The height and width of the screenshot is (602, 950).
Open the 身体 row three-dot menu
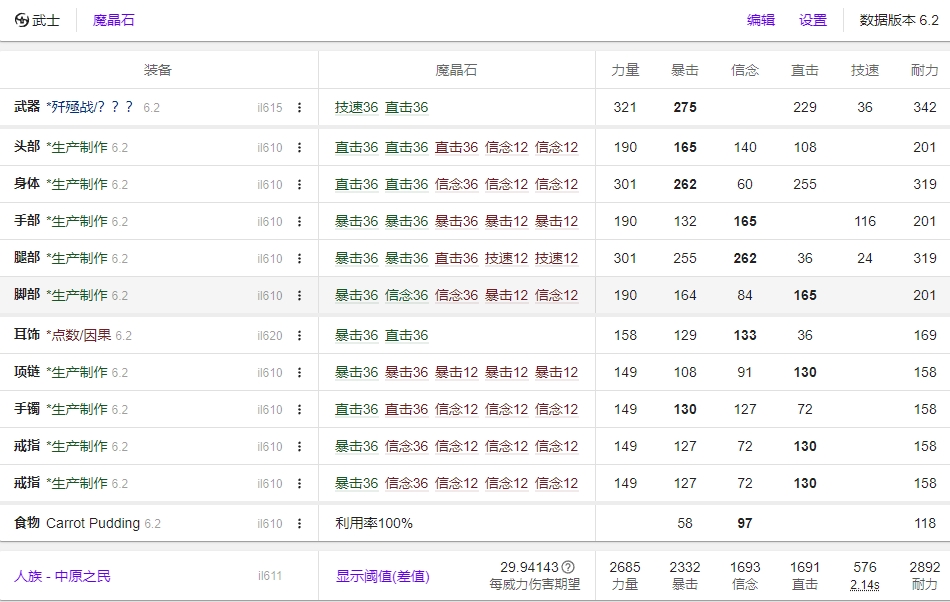point(299,185)
